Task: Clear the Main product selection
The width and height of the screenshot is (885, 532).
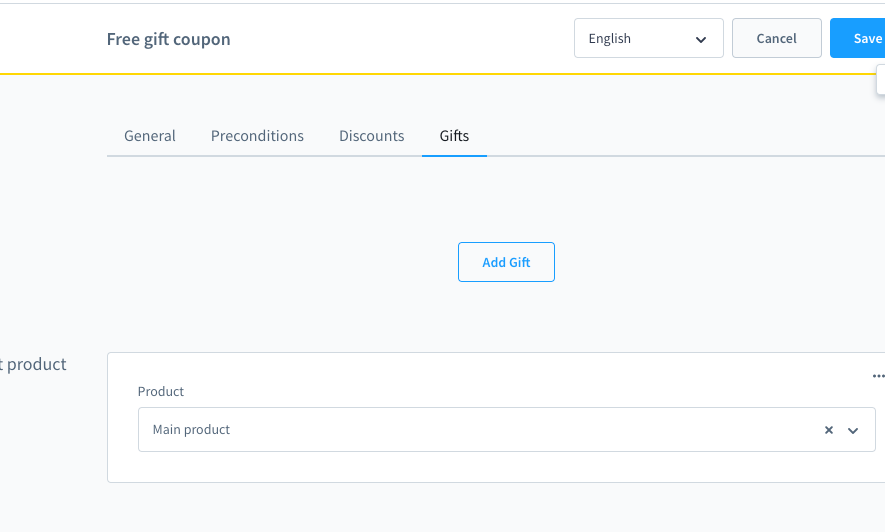Action: tap(828, 430)
